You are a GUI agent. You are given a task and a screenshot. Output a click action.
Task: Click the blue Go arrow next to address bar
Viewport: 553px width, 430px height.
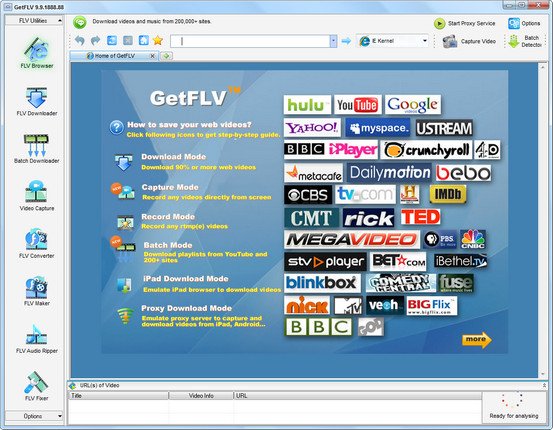(346, 41)
